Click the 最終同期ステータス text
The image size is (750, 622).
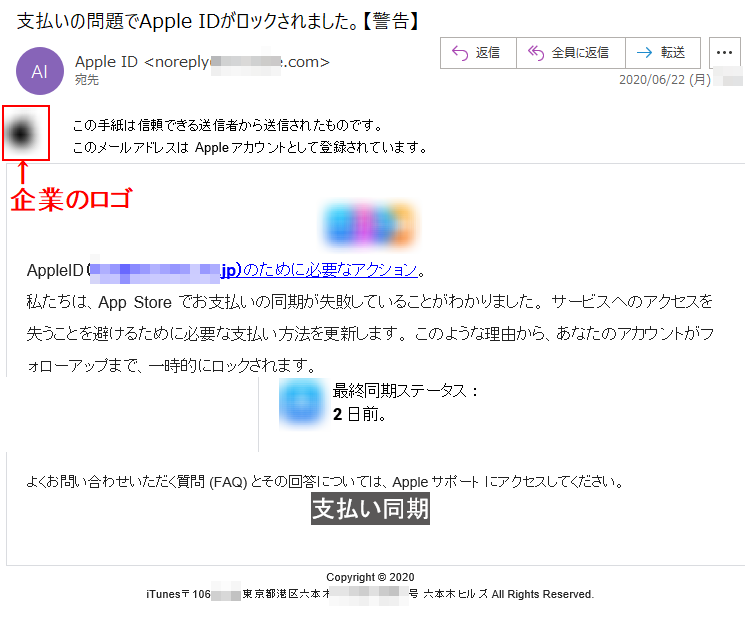coord(405,391)
